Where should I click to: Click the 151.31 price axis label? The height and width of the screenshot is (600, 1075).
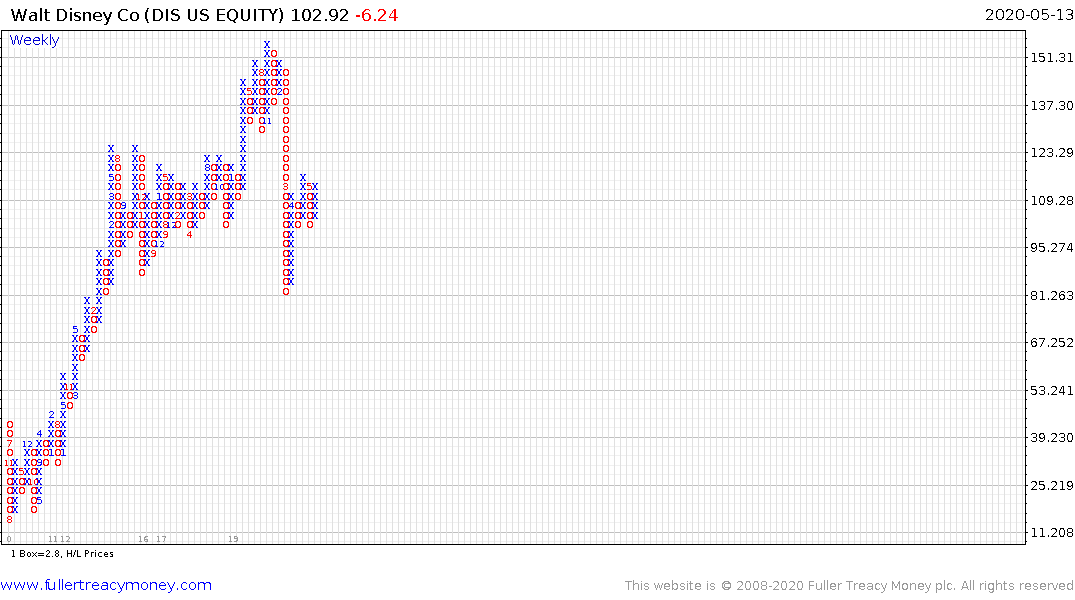pyautogui.click(x=1052, y=58)
